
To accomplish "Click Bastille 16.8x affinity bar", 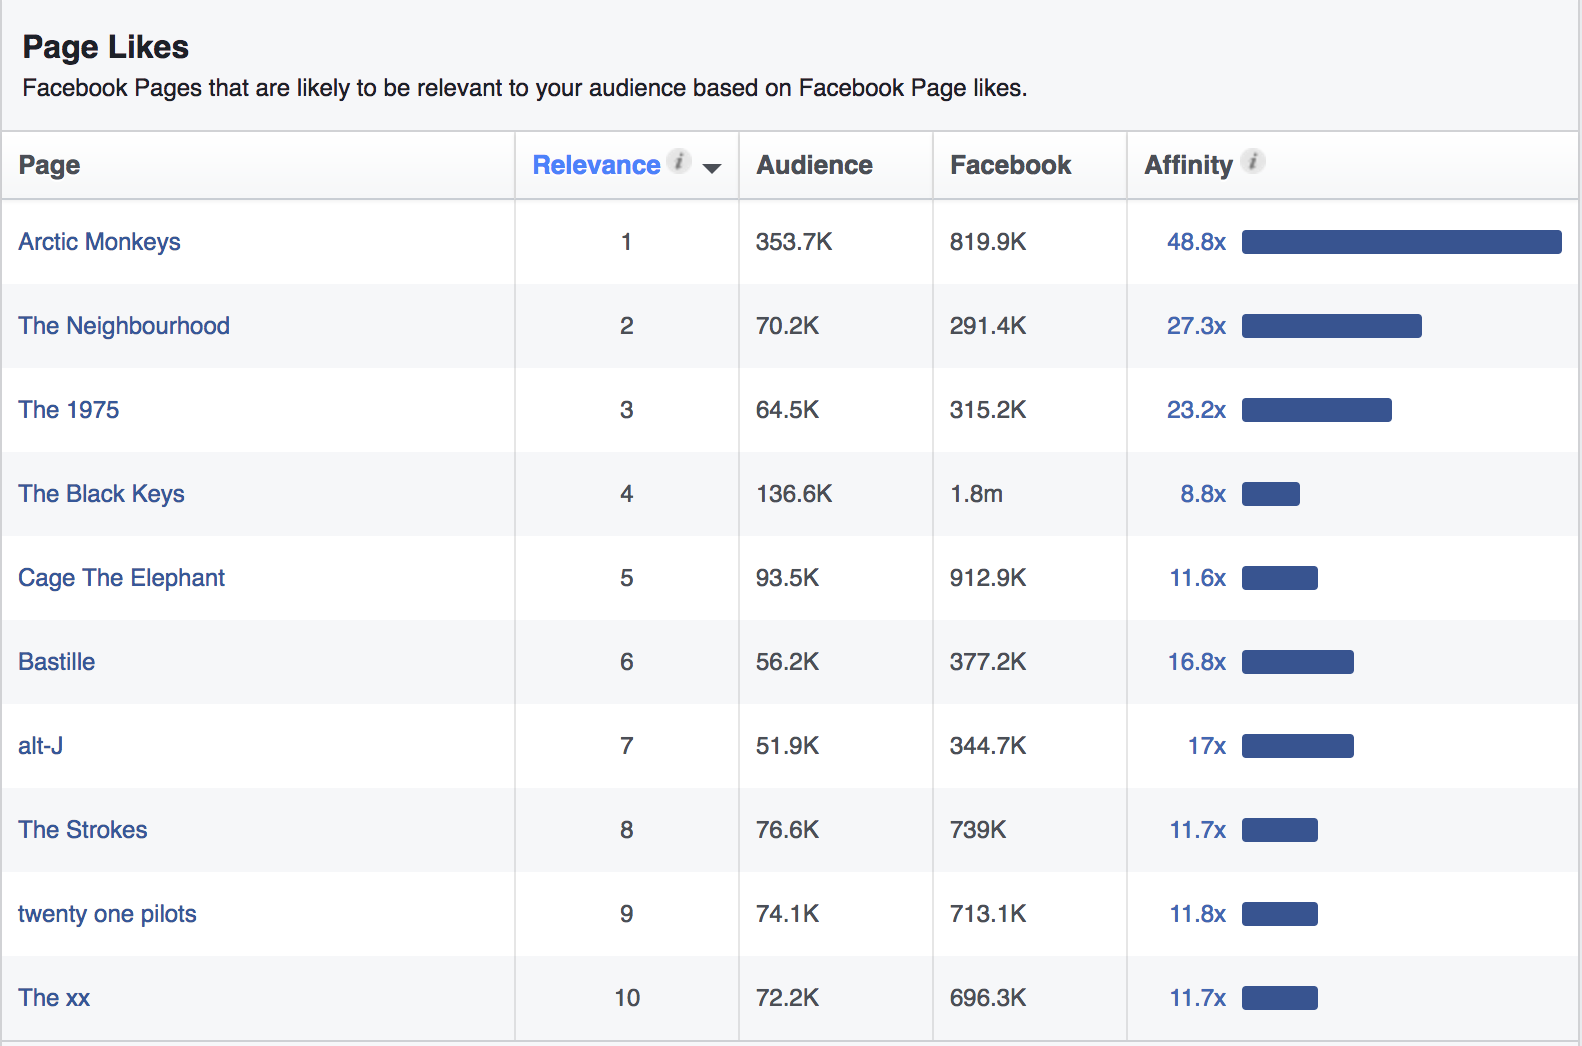I will (1297, 662).
